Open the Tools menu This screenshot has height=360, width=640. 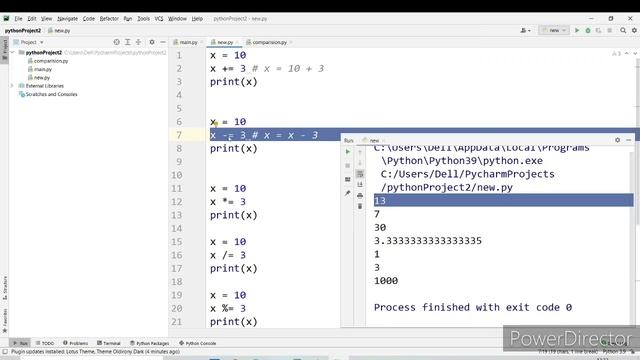(143, 19)
